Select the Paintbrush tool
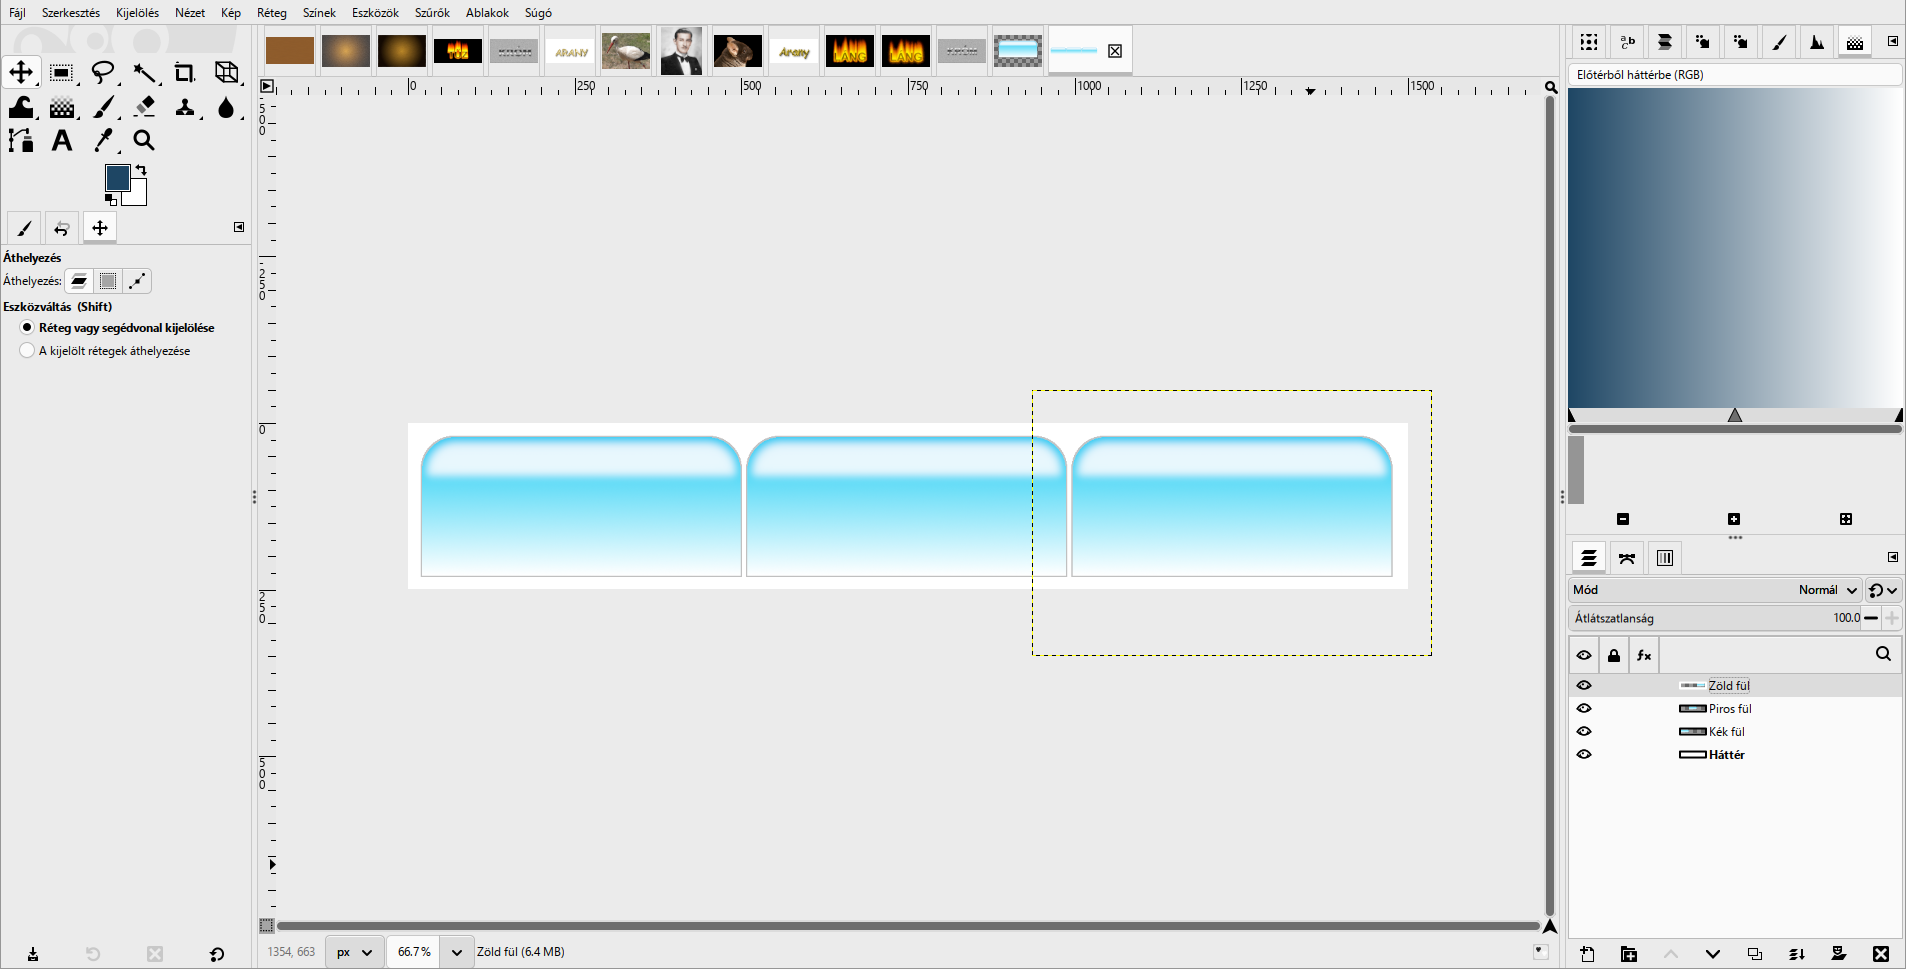This screenshot has width=1906, height=969. pyautogui.click(x=103, y=107)
